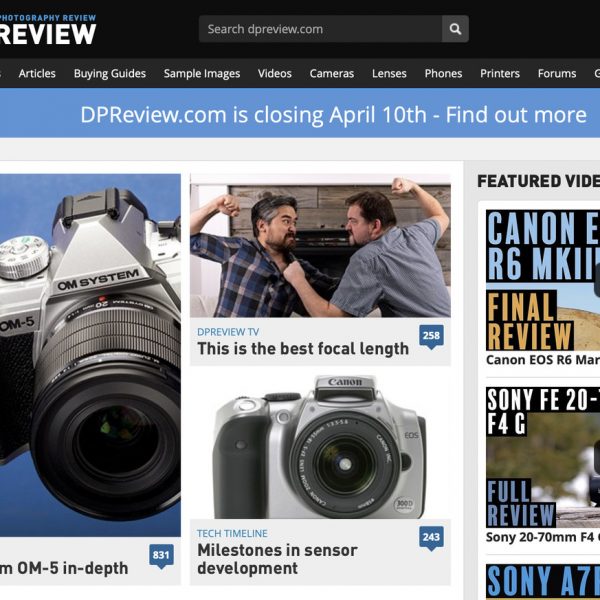Open the Canon EOS R6 video title link
This screenshot has height=600, width=600.
point(543,360)
